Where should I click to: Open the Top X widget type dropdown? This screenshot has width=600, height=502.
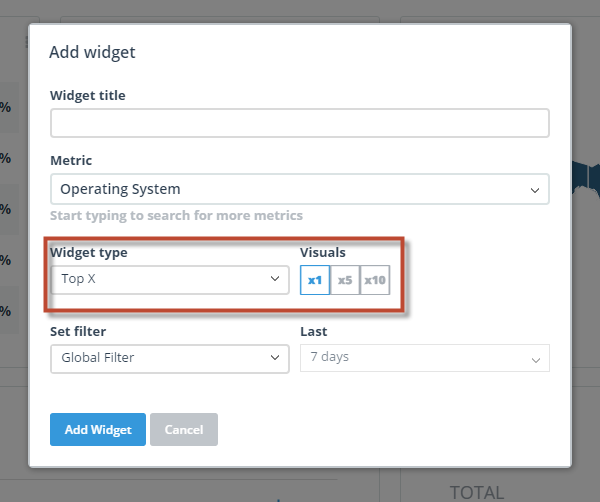point(170,280)
